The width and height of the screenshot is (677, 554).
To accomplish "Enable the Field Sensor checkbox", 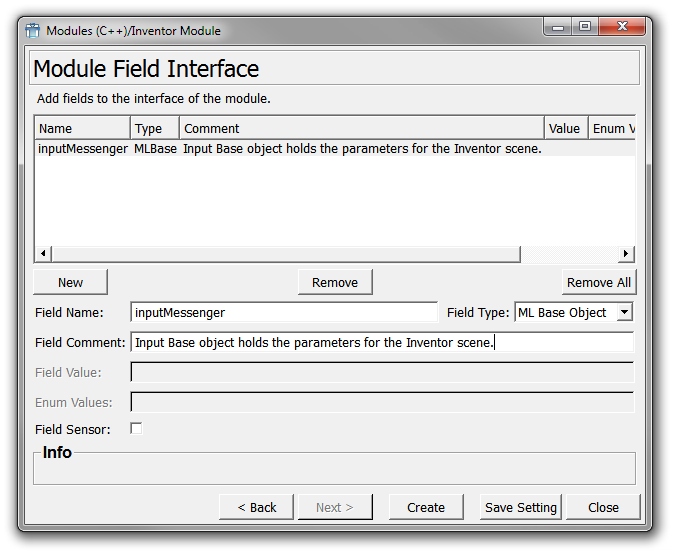I will [x=137, y=428].
